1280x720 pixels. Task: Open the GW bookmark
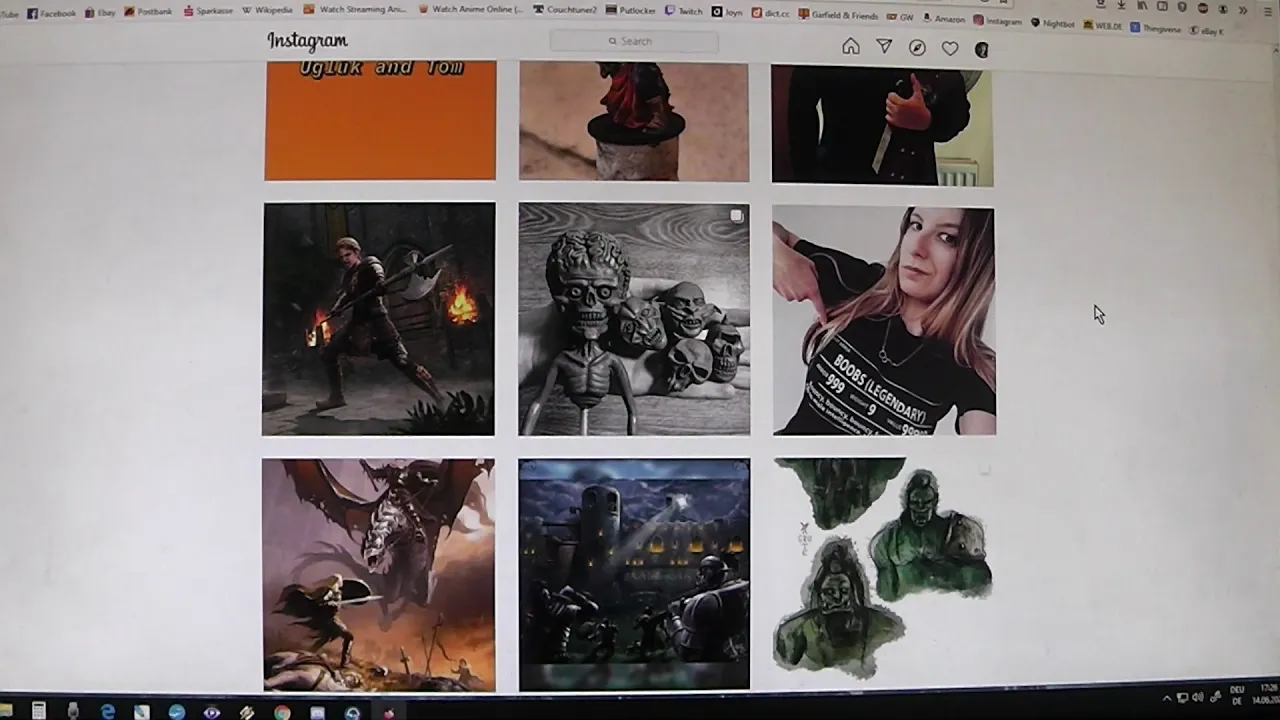(x=900, y=17)
